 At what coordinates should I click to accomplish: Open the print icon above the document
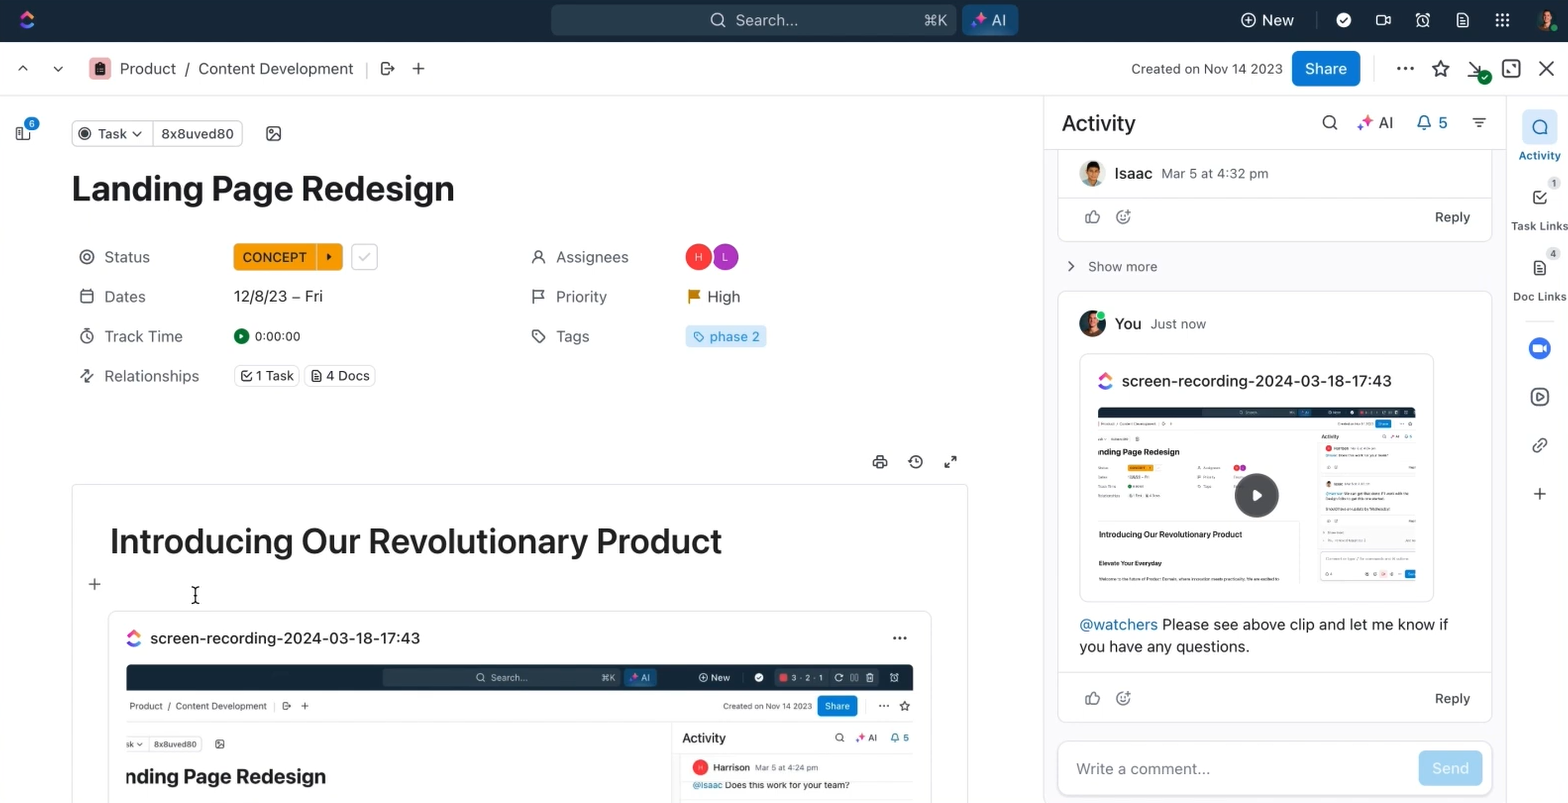click(x=879, y=462)
